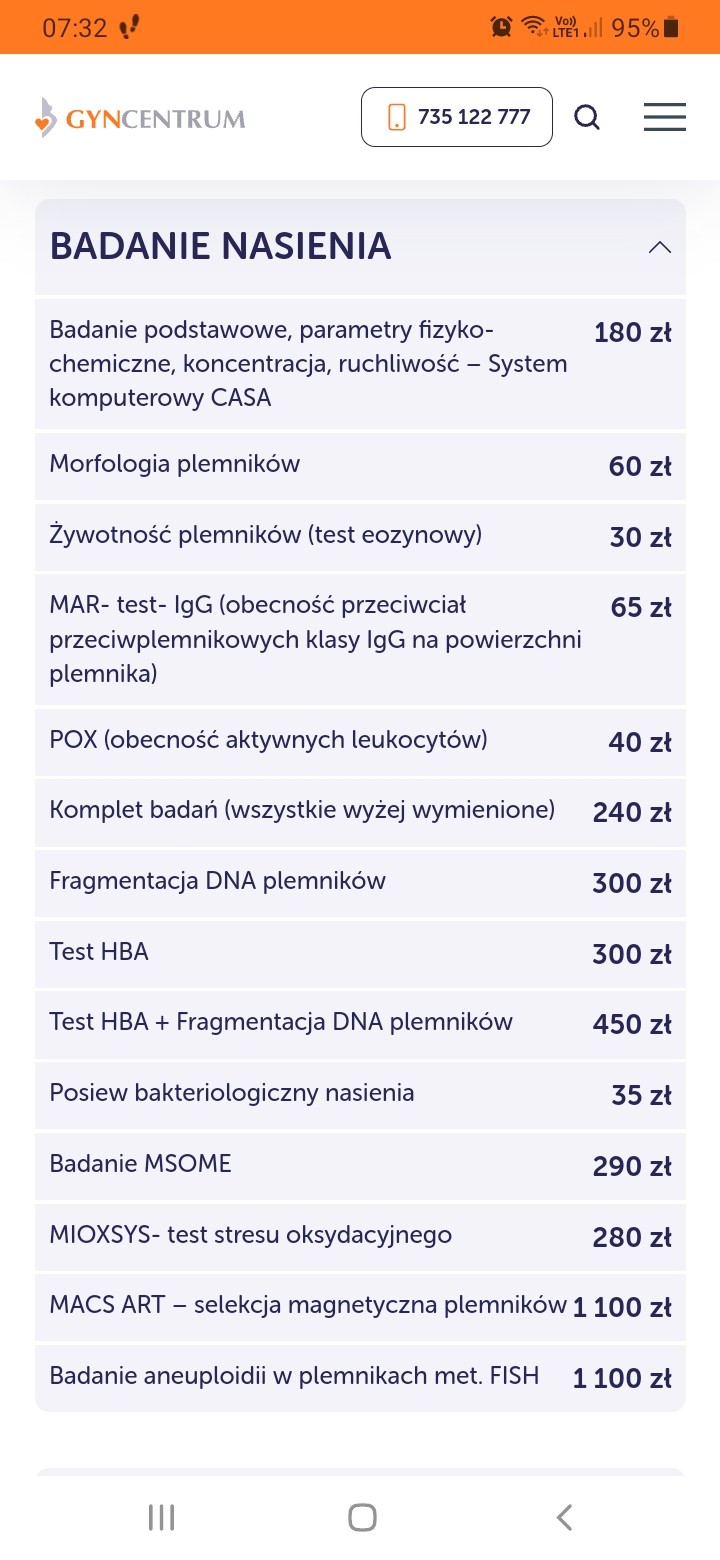Open the search magnifier icon

[x=587, y=118]
